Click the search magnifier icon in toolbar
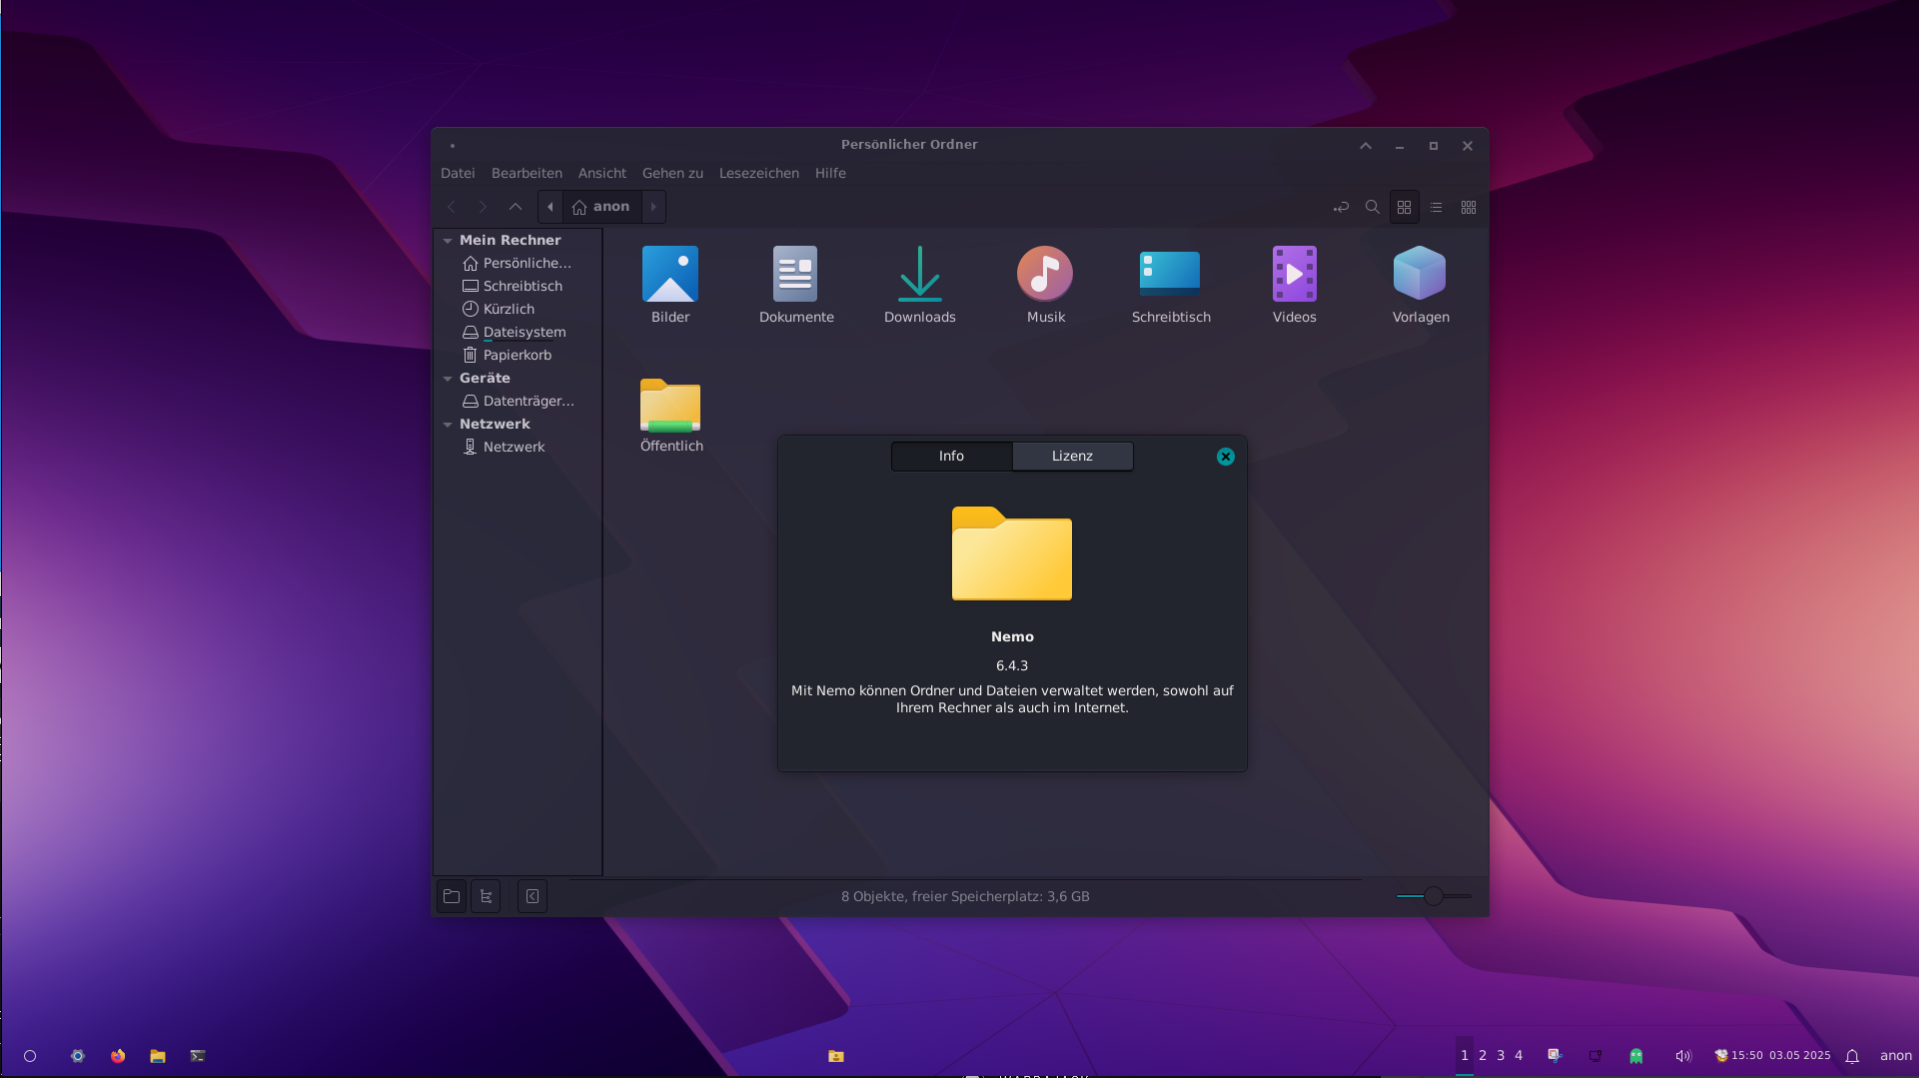1919x1078 pixels. (1372, 207)
